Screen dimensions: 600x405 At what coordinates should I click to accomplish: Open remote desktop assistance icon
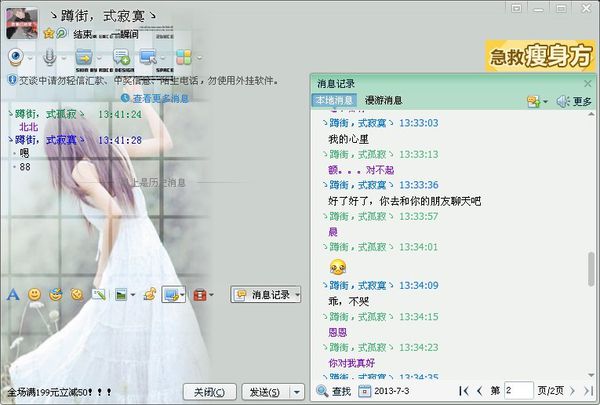click(x=148, y=57)
